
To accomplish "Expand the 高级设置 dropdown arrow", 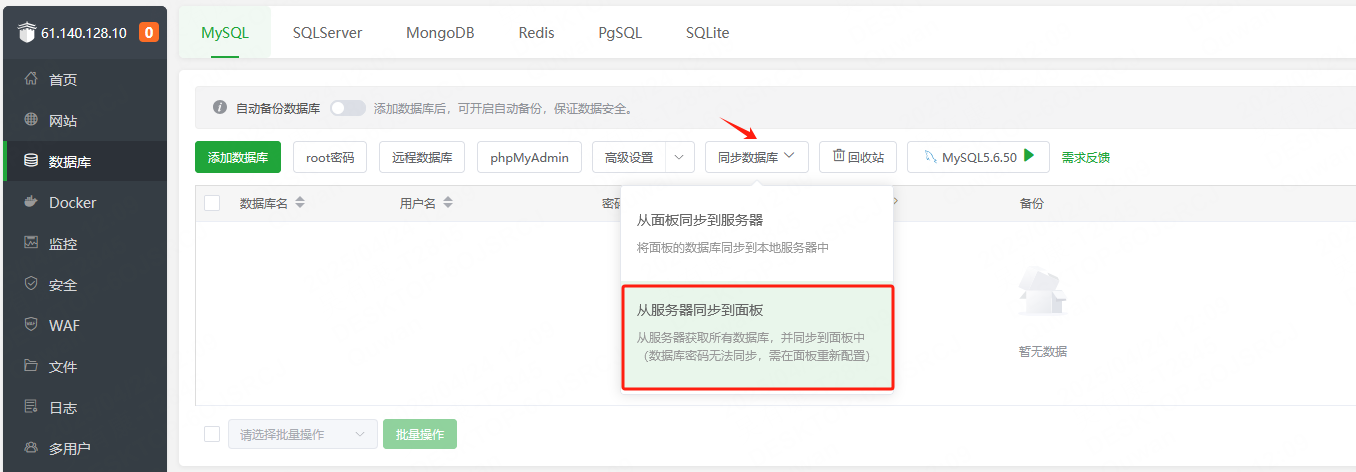I will (680, 157).
